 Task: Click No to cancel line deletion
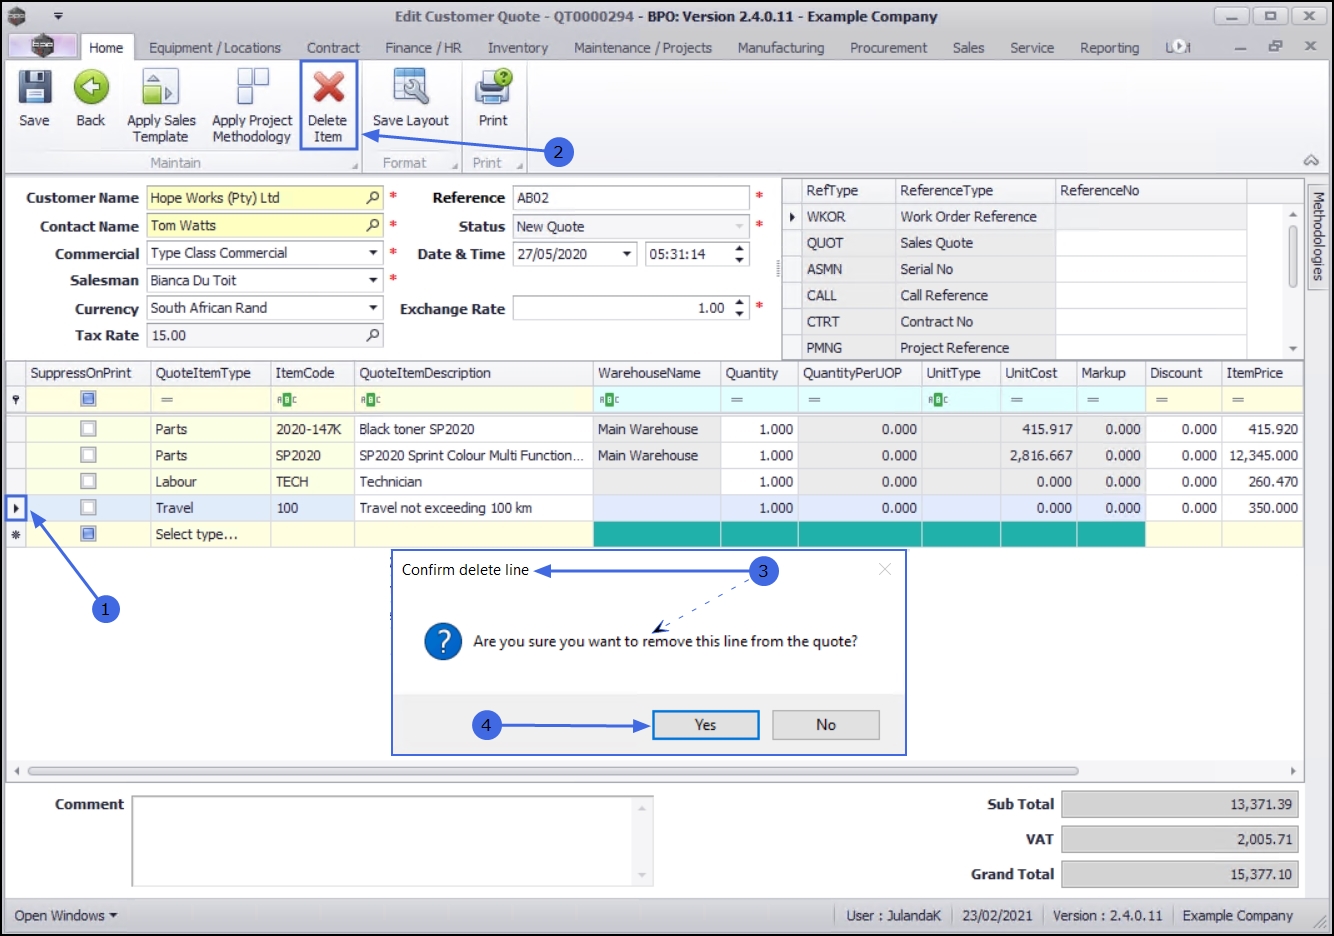825,725
